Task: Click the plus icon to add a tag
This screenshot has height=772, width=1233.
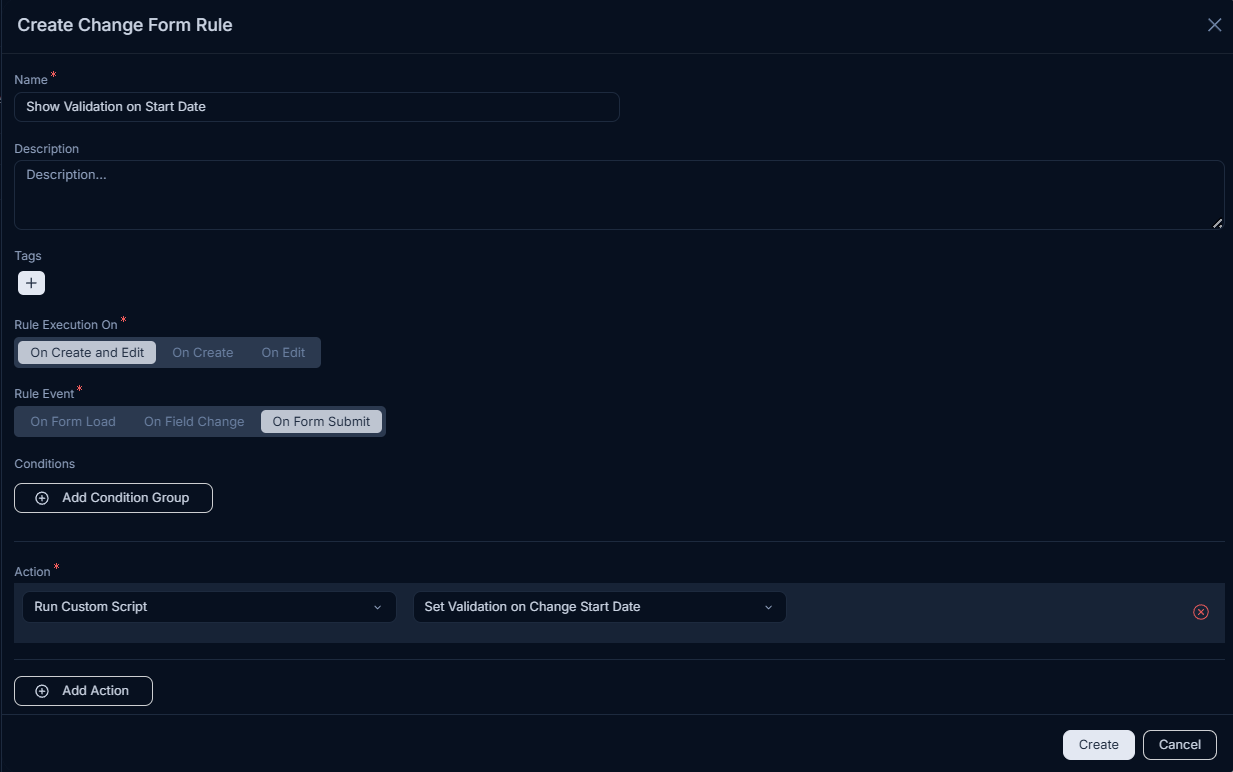Action: (31, 283)
